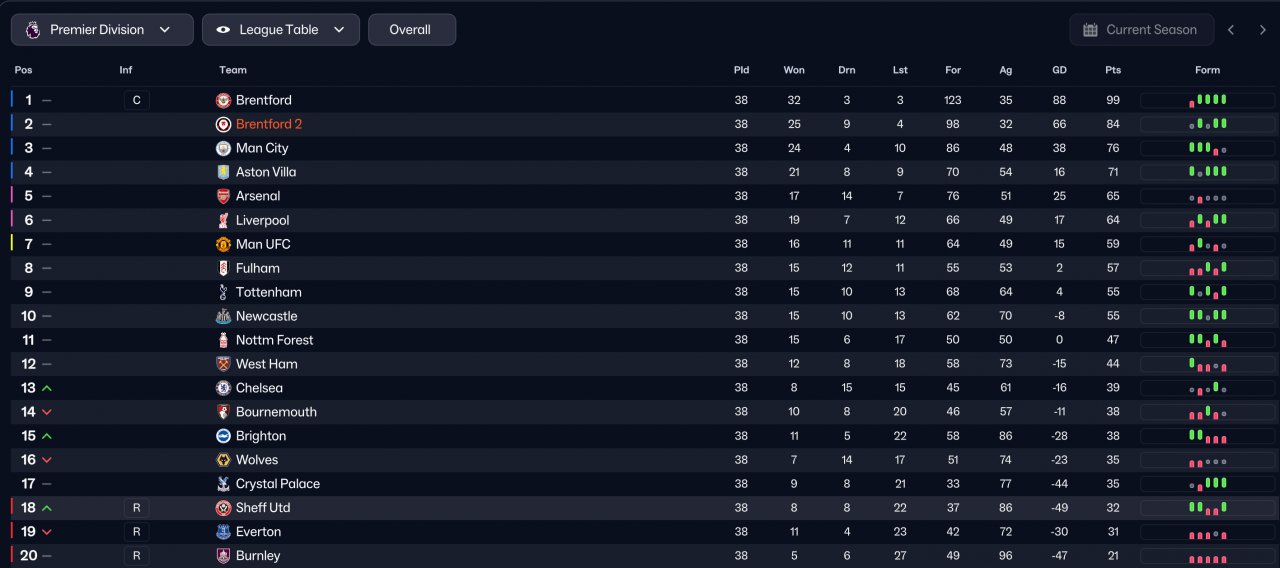Screen dimensions: 1280x568
Task: Click the Chelsea club badge
Action: pos(223,388)
